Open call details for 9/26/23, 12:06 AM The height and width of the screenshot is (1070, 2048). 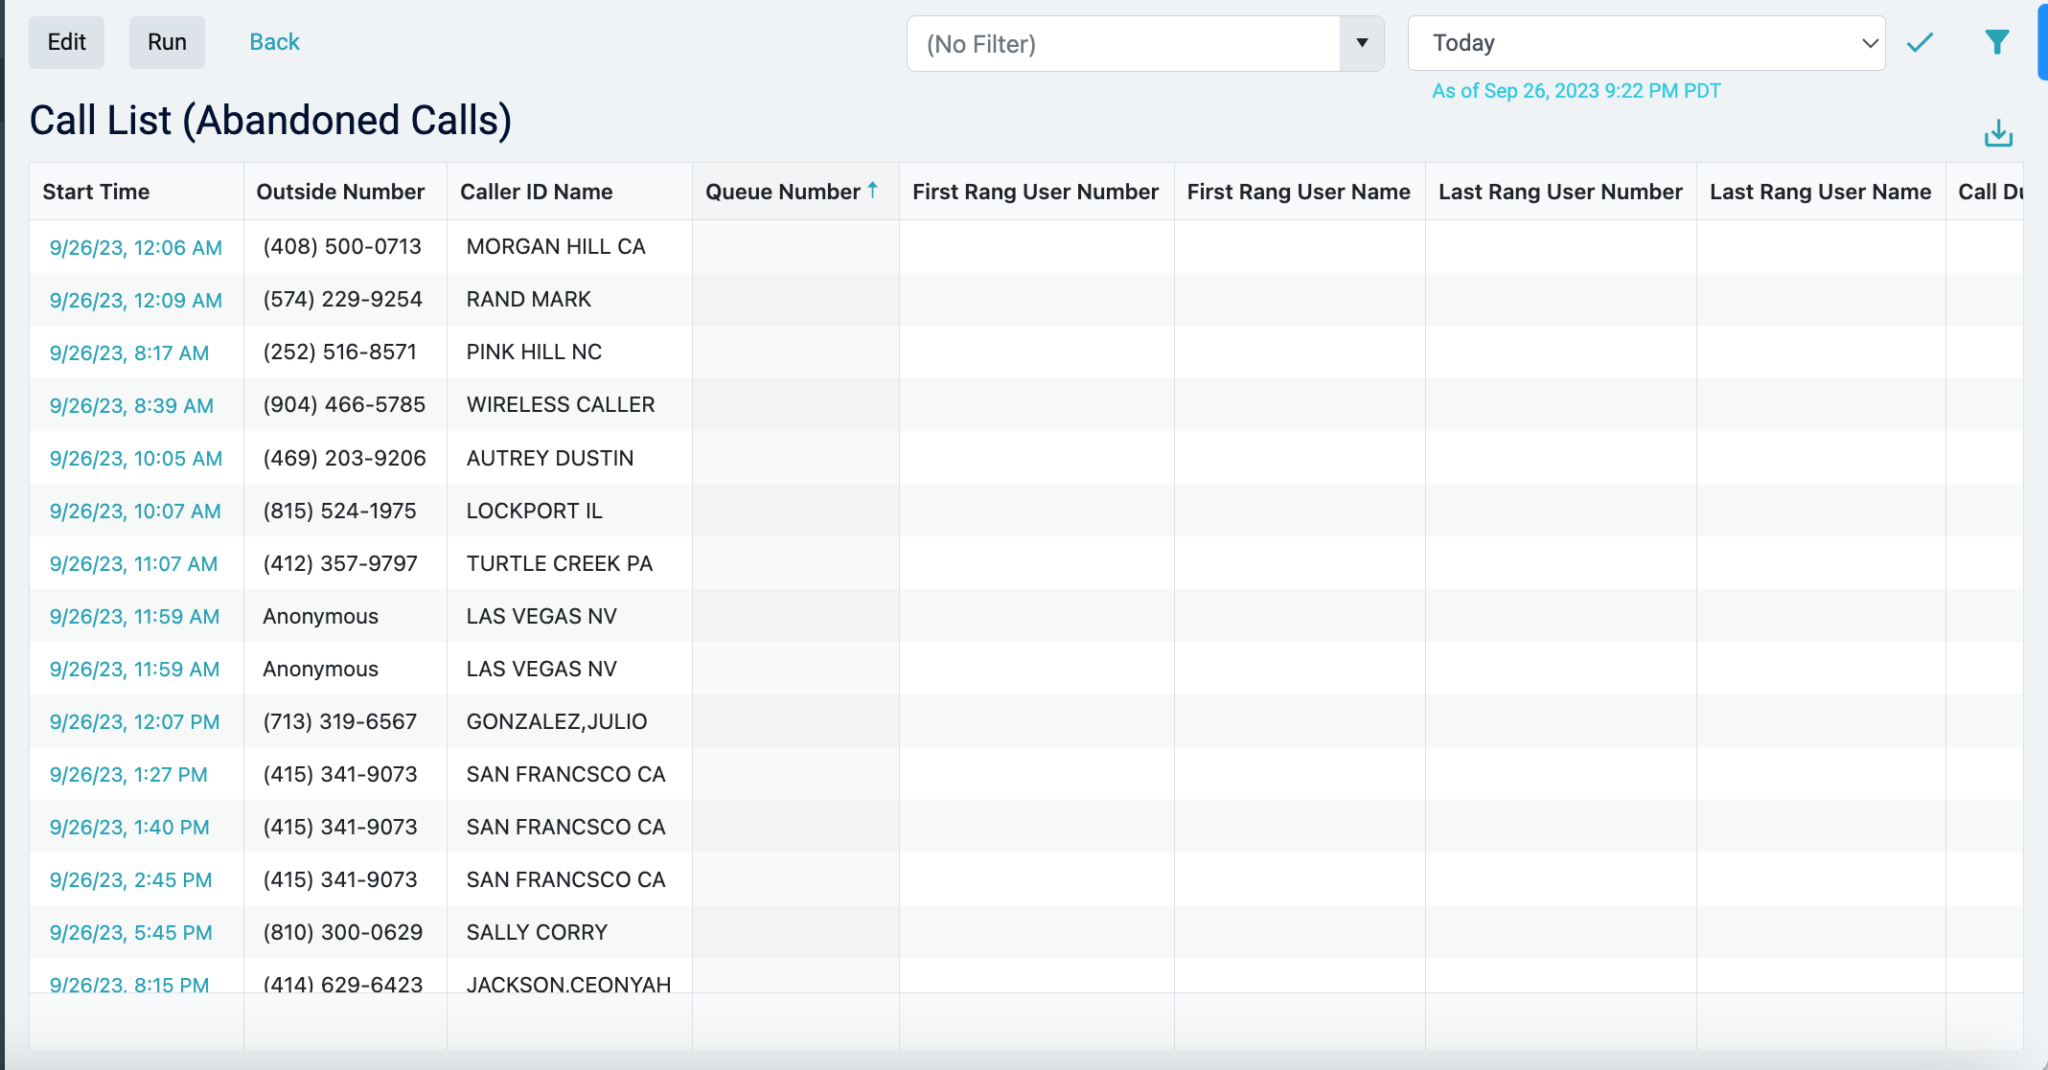click(135, 247)
